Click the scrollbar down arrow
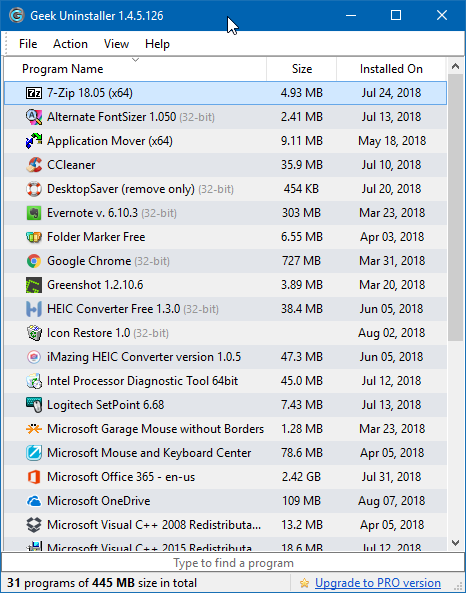 (x=456, y=543)
